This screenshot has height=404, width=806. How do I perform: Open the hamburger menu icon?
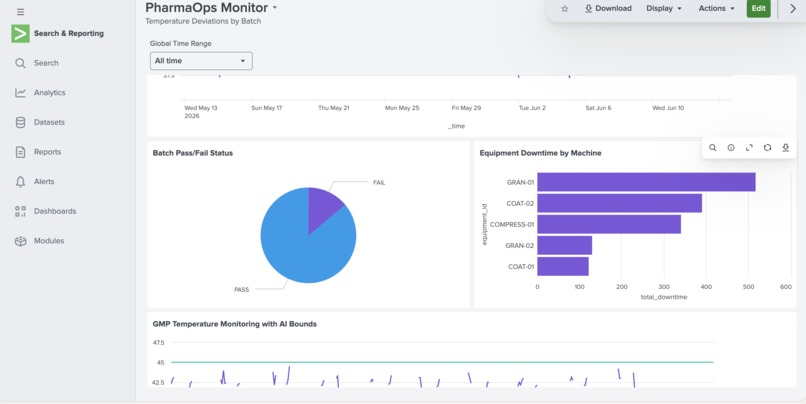(20, 12)
